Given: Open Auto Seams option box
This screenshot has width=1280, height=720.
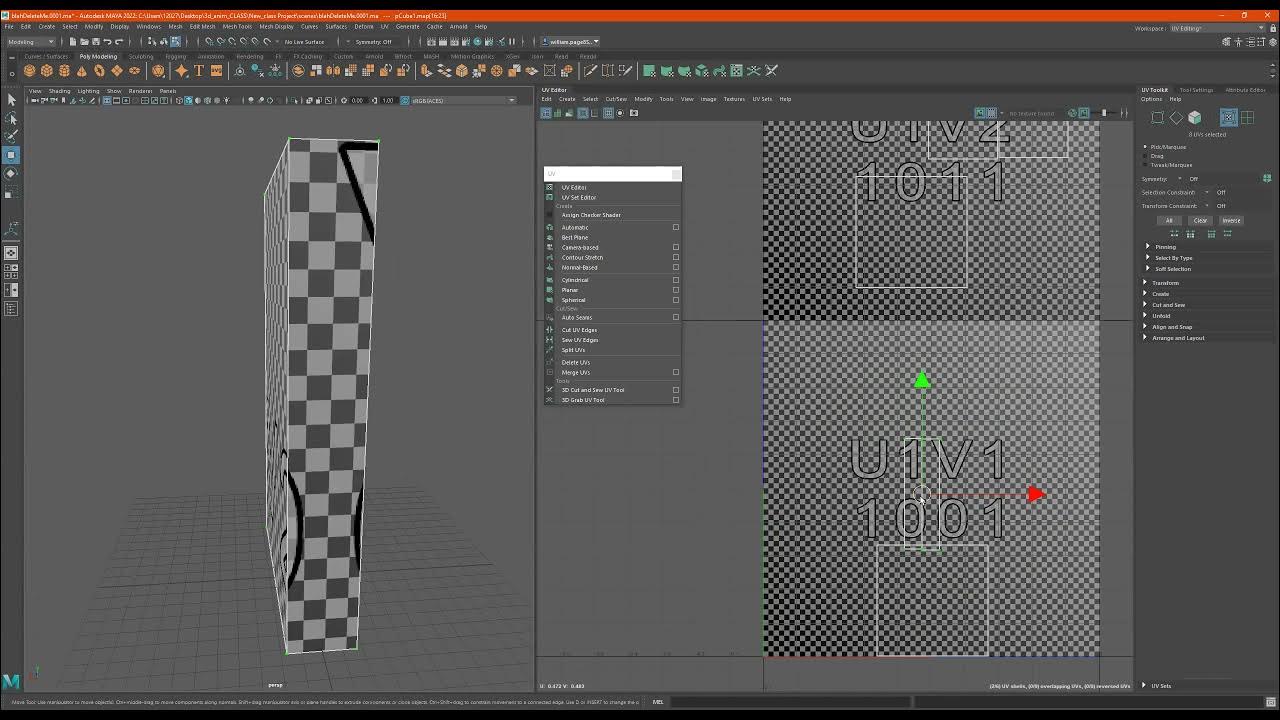Looking at the screenshot, I should click(676, 317).
